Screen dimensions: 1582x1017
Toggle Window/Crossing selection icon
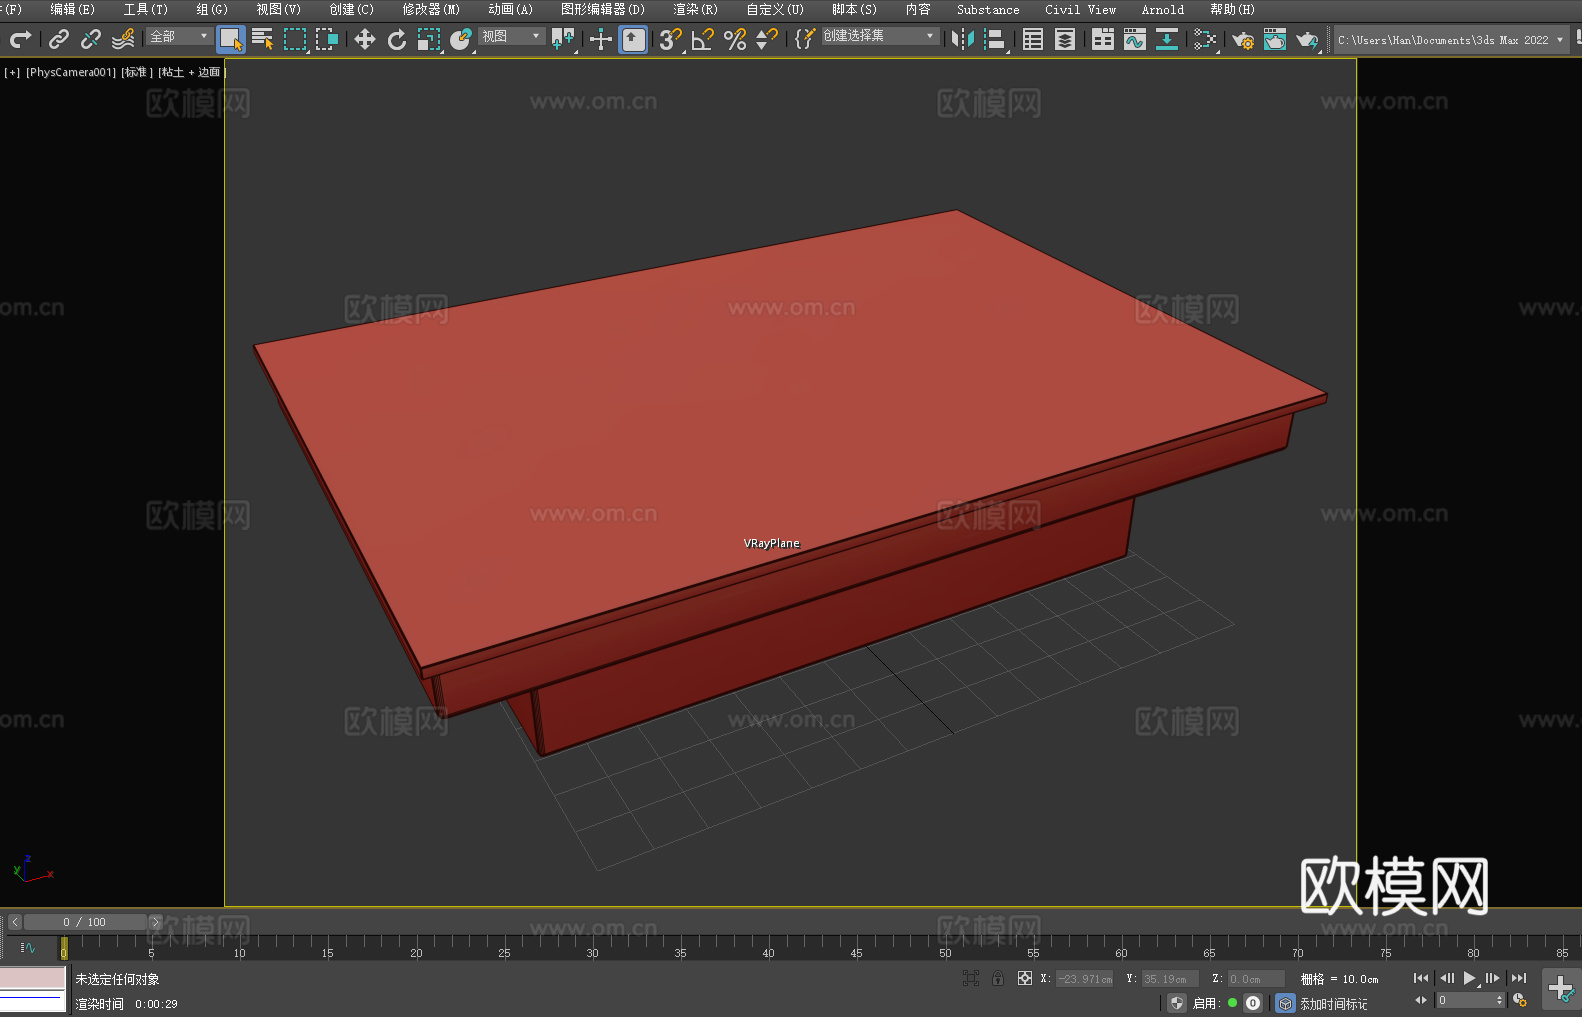pyautogui.click(x=327, y=39)
